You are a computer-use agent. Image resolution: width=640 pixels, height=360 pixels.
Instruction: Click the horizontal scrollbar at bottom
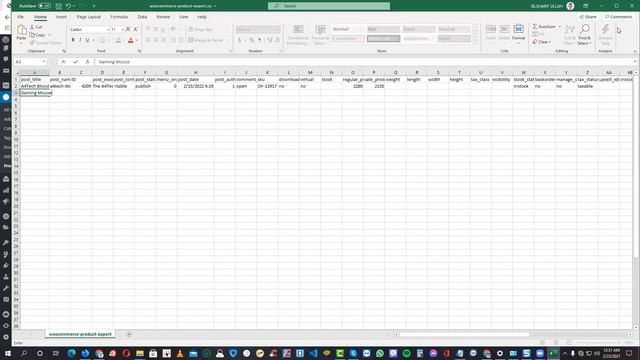click(x=464, y=334)
